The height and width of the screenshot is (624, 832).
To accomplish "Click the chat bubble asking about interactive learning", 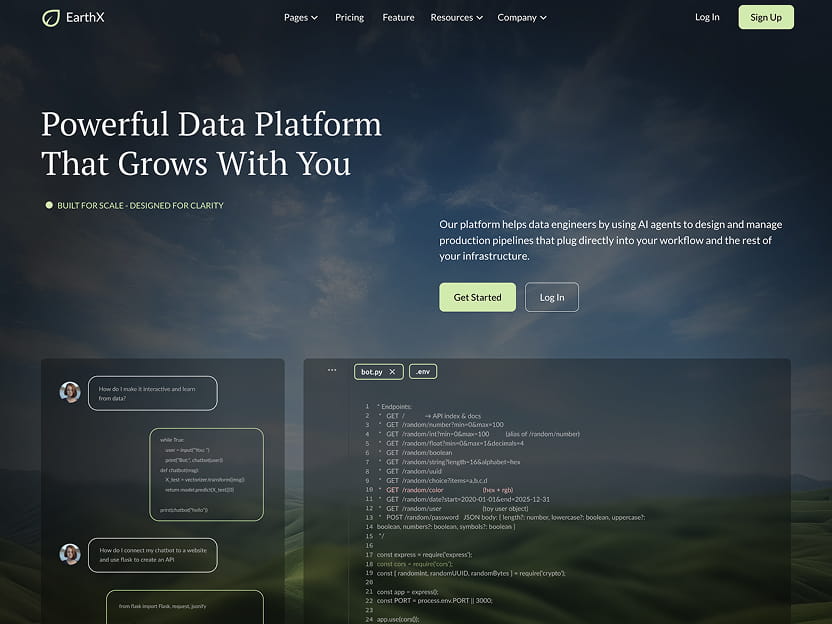I will (152, 393).
